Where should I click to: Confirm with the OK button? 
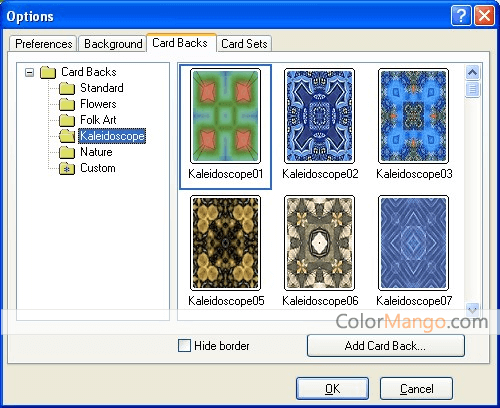332,388
